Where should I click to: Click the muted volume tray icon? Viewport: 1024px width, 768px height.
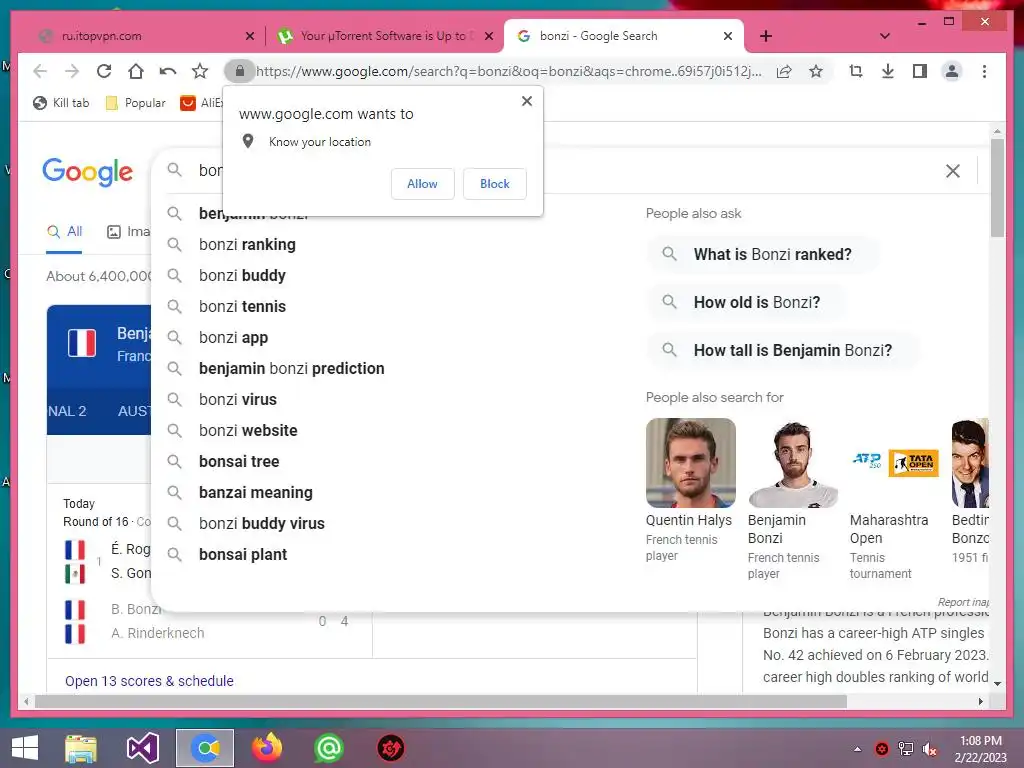(929, 748)
